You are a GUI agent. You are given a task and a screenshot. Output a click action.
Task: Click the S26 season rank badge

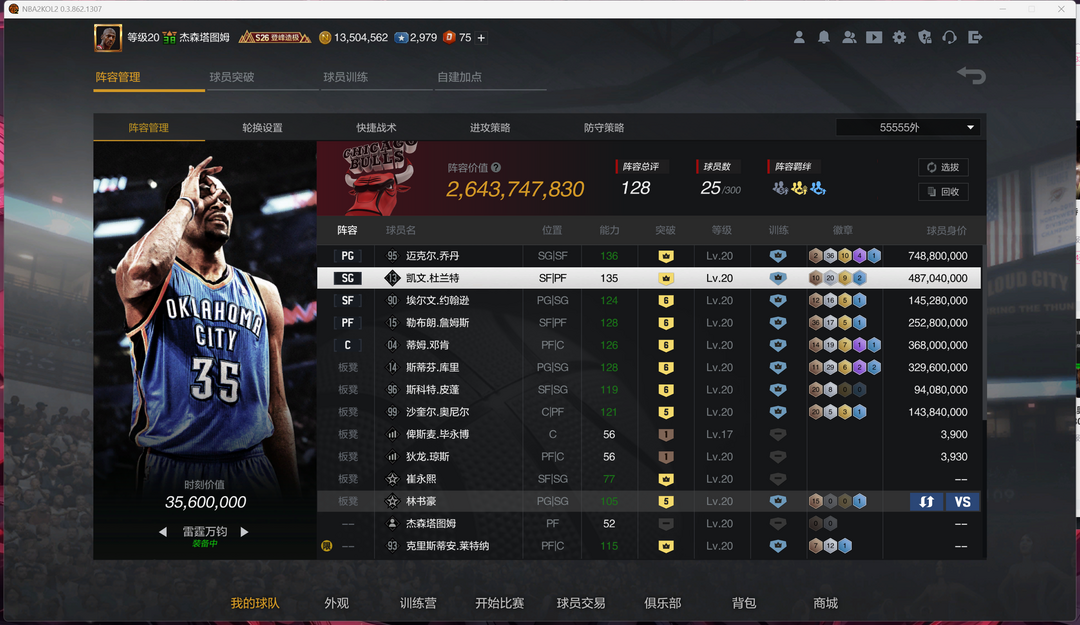click(x=274, y=38)
